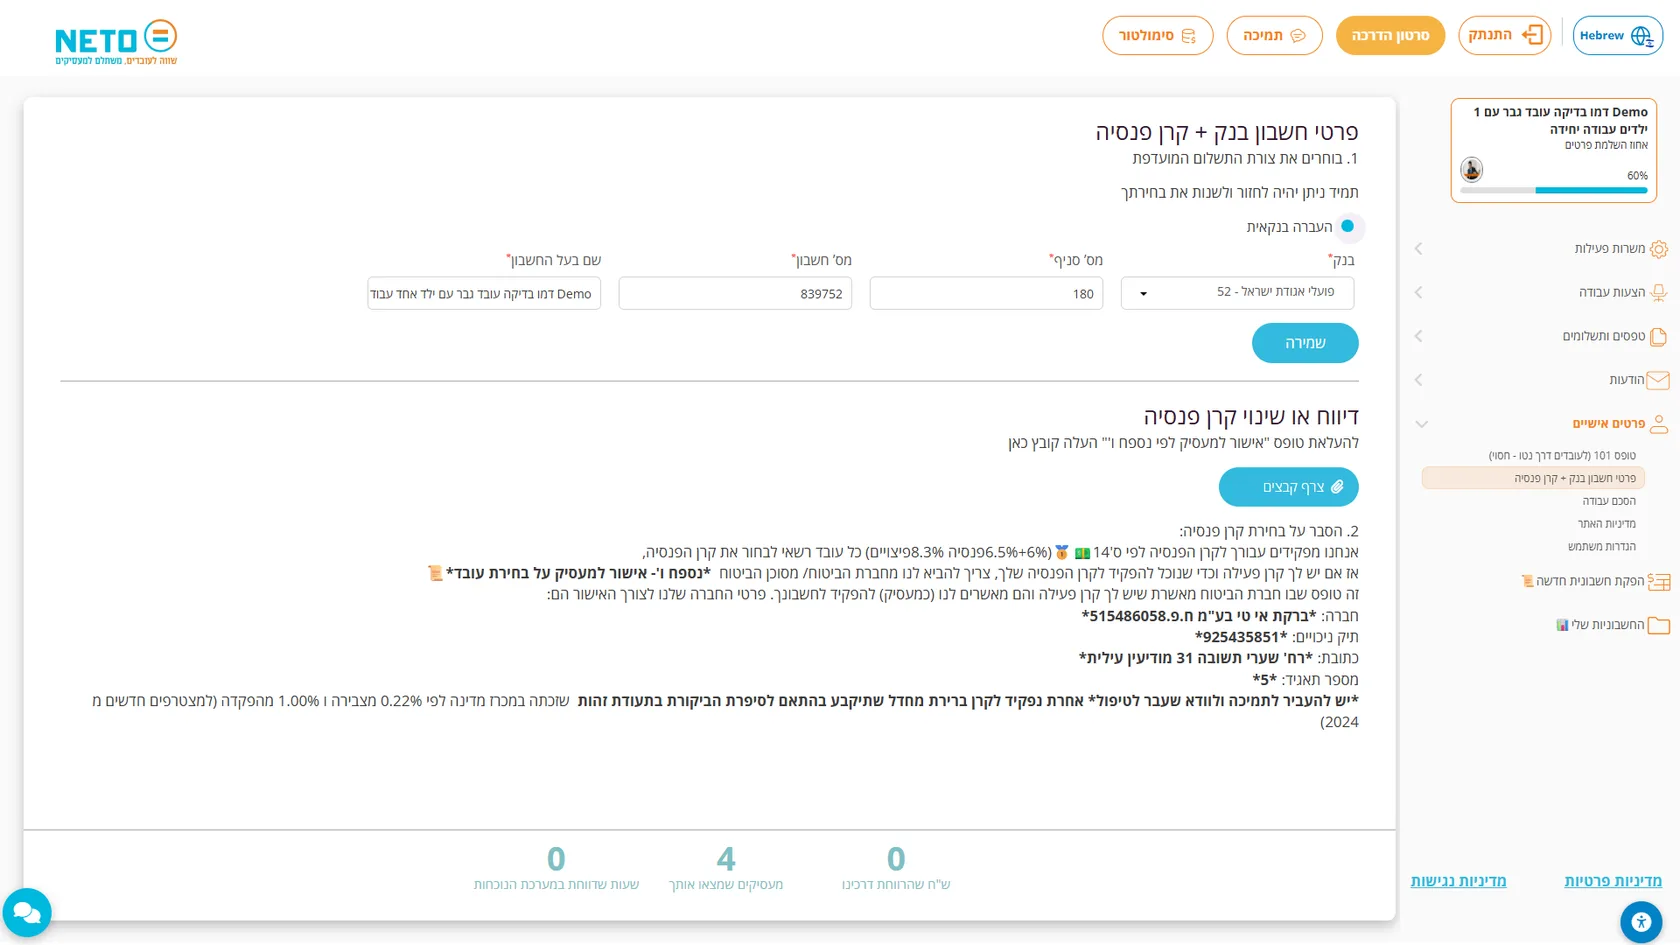Image resolution: width=1680 pixels, height=945 pixels.
Task: Open the chat bubble widget
Action: click(x=27, y=913)
